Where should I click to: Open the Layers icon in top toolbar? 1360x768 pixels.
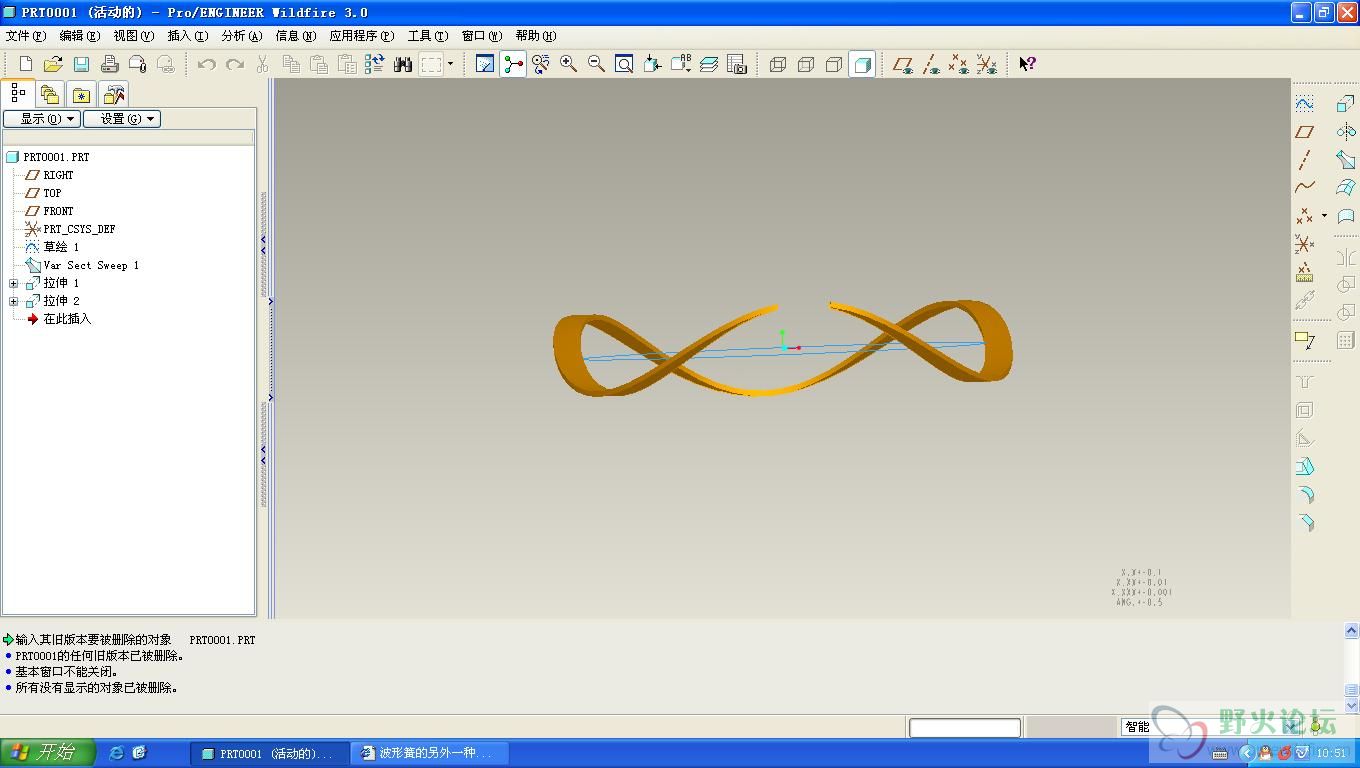(709, 64)
